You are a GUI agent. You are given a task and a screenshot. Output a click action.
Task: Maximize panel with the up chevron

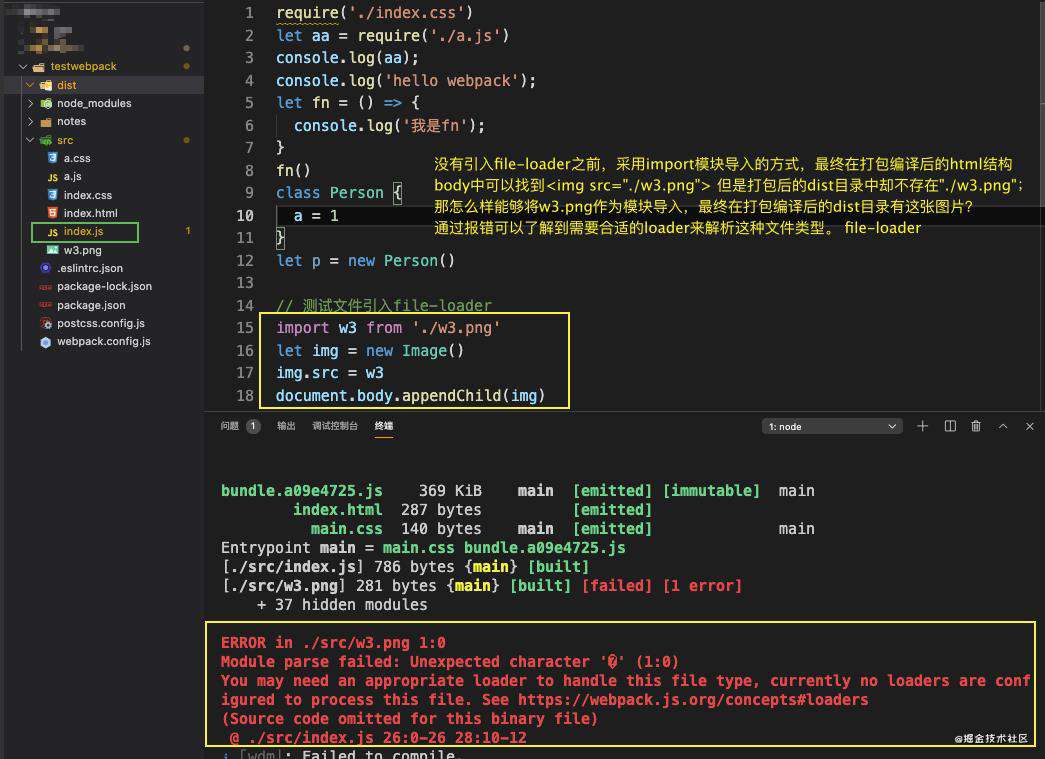1003,426
